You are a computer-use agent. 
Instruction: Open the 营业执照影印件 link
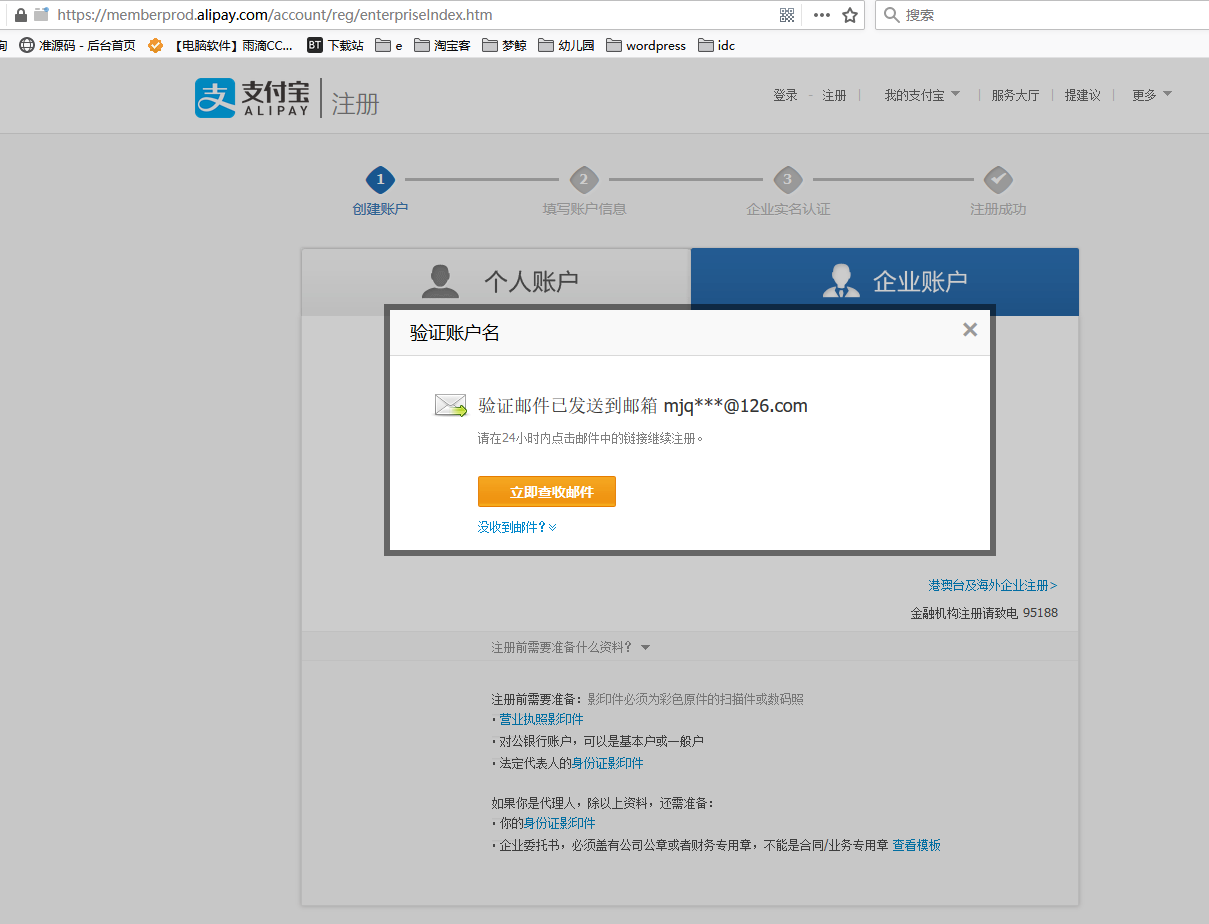[541, 719]
